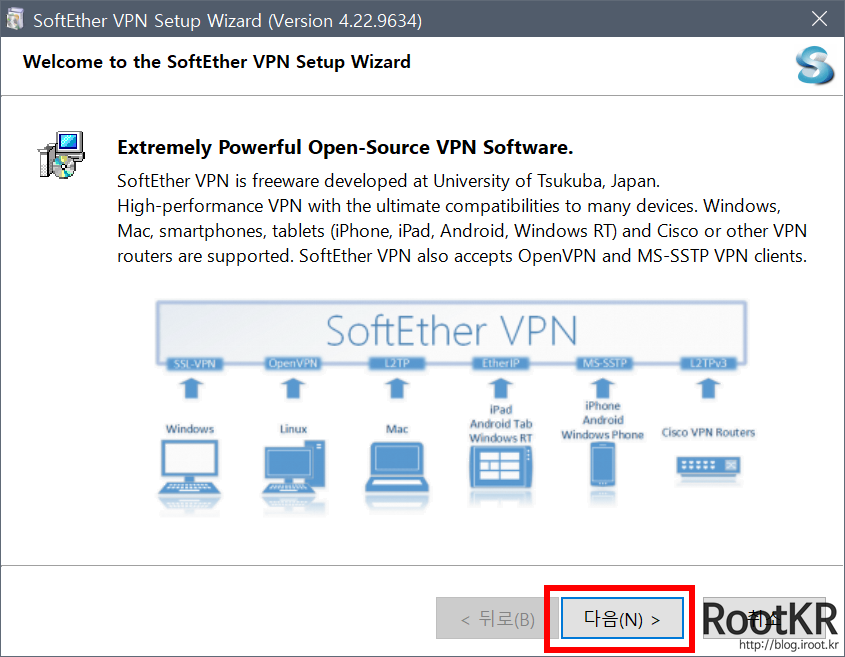Click the Mac laptop icon
The width and height of the screenshot is (845, 657).
(x=397, y=468)
